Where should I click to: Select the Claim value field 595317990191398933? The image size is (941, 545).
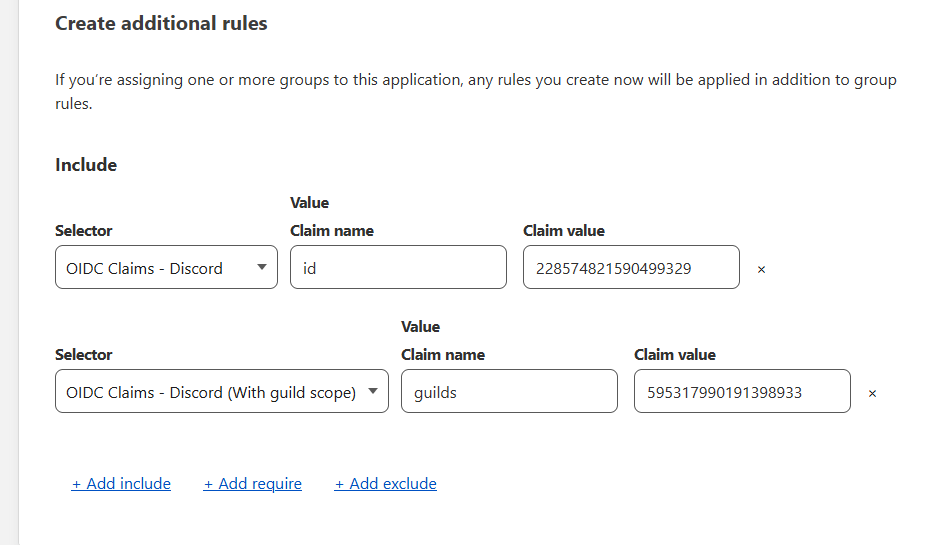(x=742, y=392)
